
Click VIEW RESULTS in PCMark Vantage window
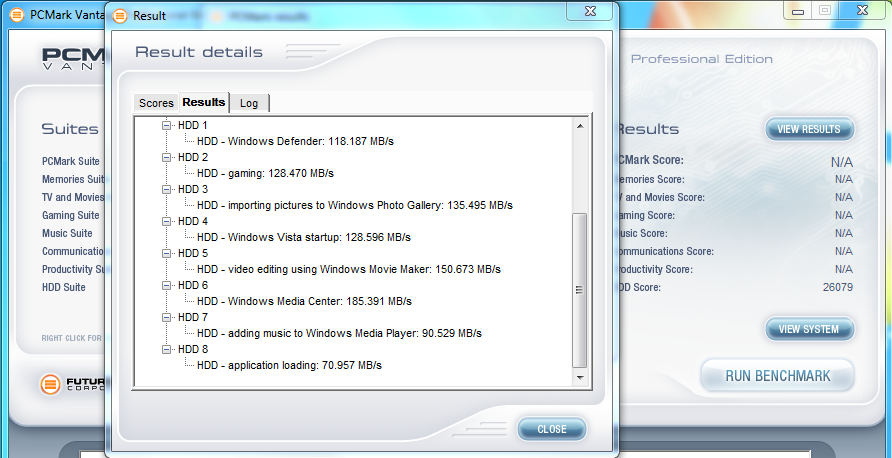(x=809, y=129)
